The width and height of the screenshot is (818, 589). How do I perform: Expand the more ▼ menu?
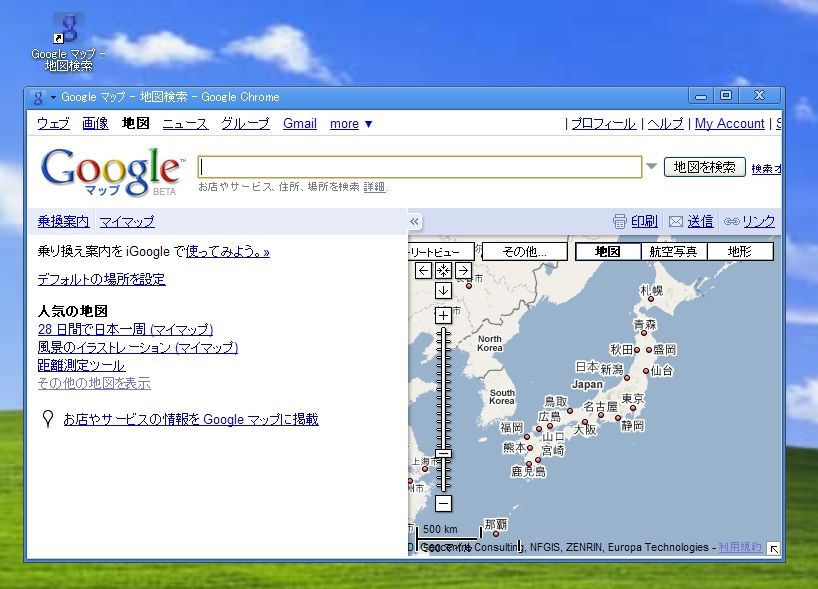click(351, 124)
